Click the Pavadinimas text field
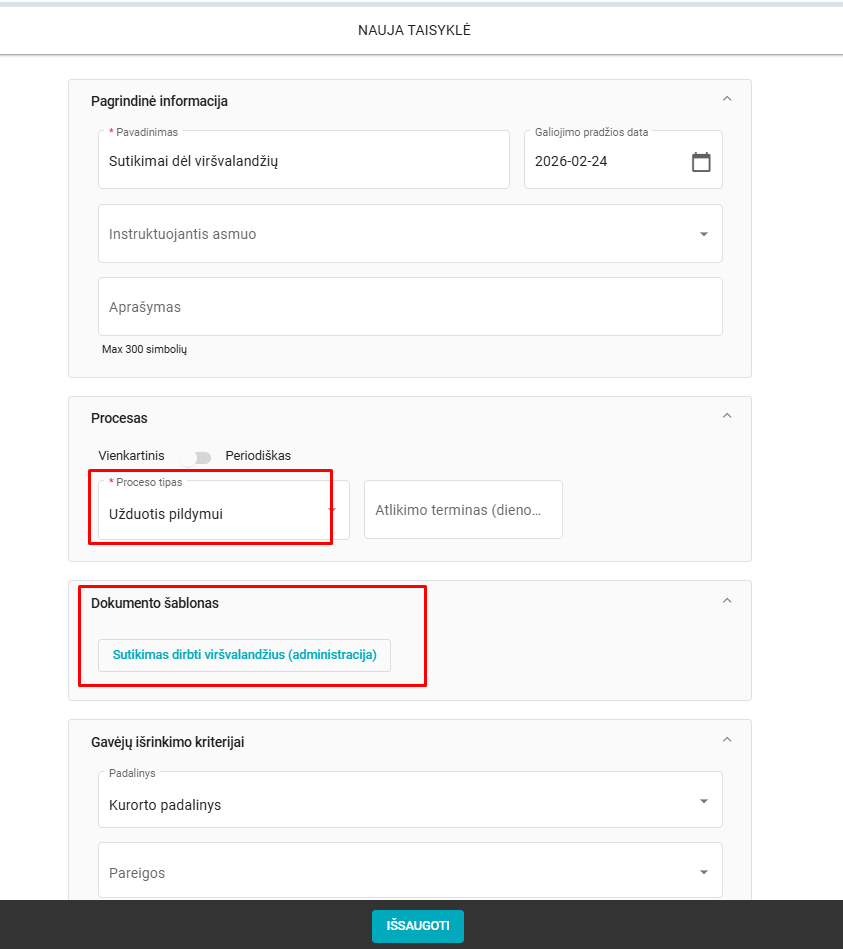This screenshot has height=949, width=843. pyautogui.click(x=303, y=161)
